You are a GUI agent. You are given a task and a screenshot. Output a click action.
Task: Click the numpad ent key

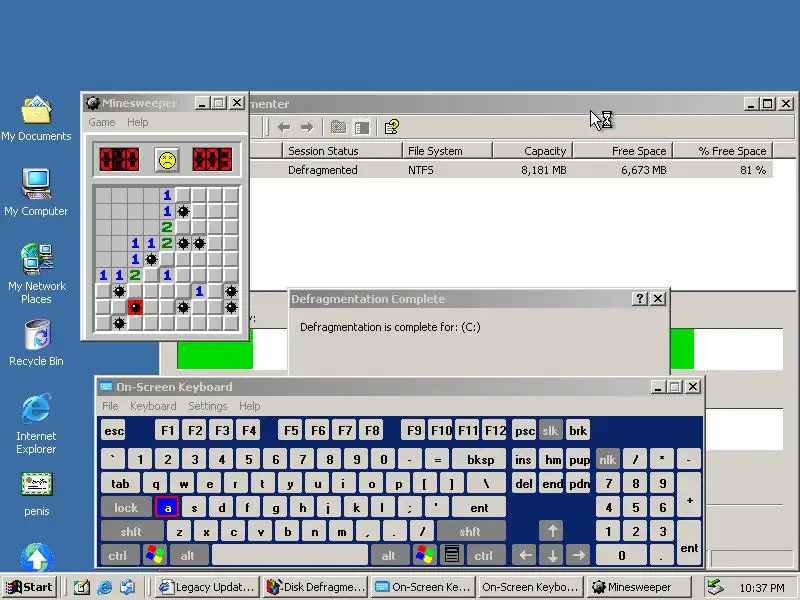pyautogui.click(x=689, y=543)
